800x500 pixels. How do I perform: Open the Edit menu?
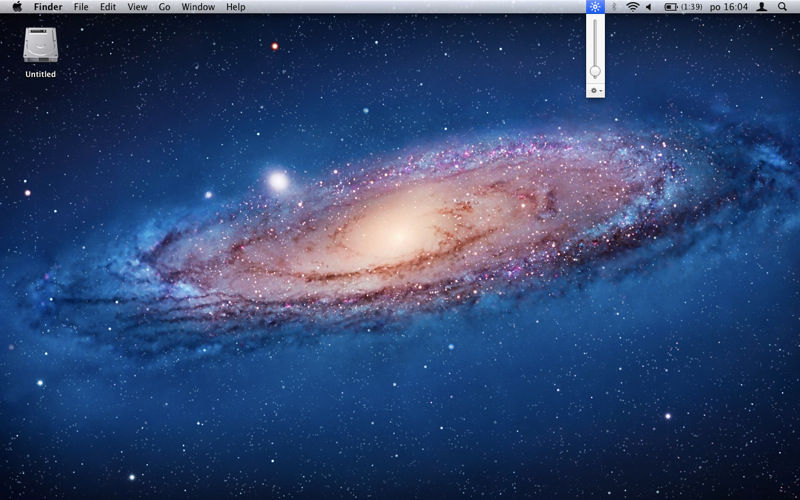pyautogui.click(x=108, y=7)
